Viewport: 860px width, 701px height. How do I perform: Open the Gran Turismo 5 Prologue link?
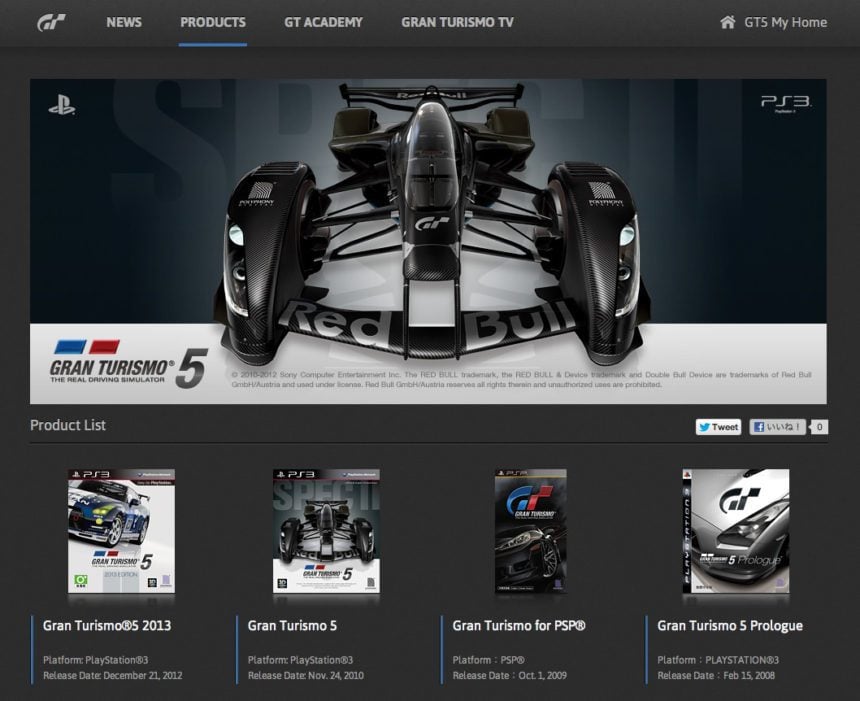pos(730,625)
